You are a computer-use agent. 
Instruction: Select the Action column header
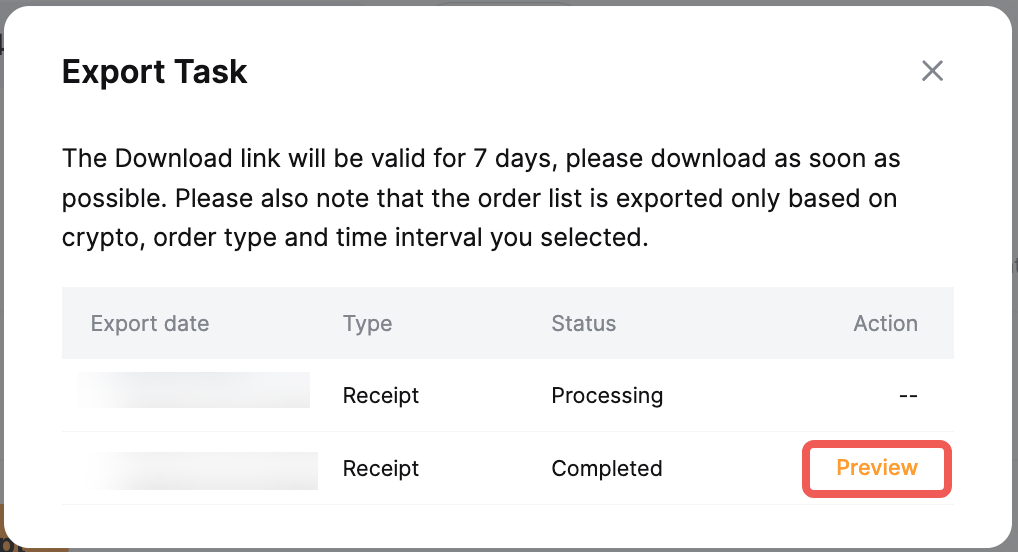pos(886,323)
